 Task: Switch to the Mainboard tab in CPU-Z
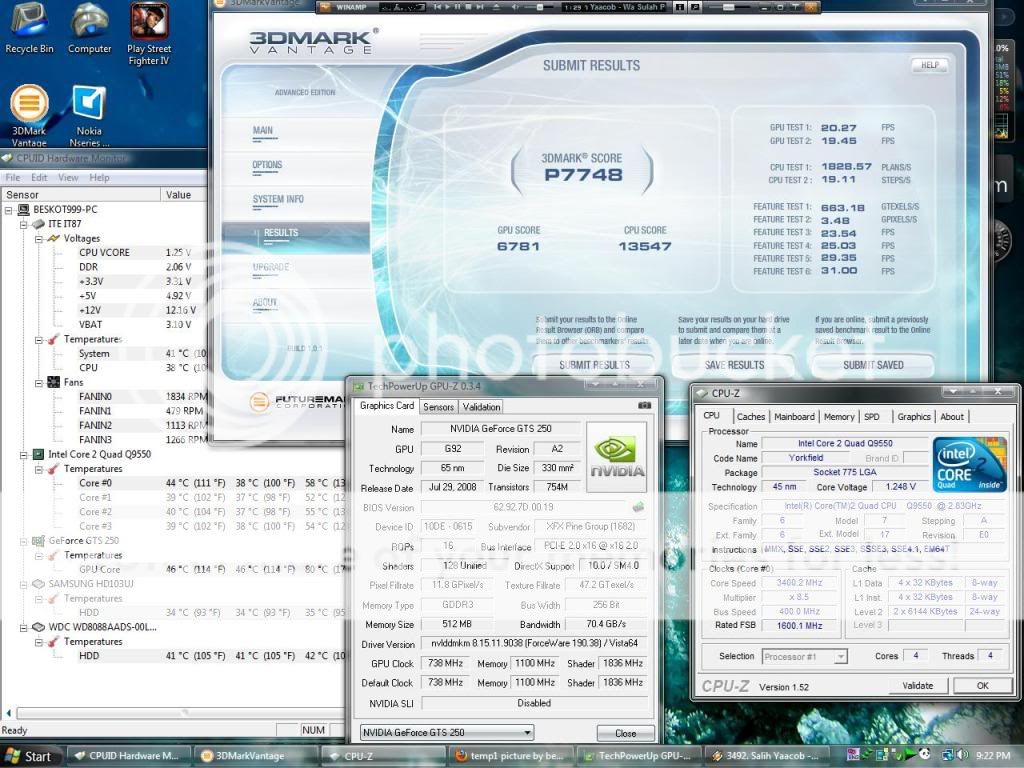point(794,417)
